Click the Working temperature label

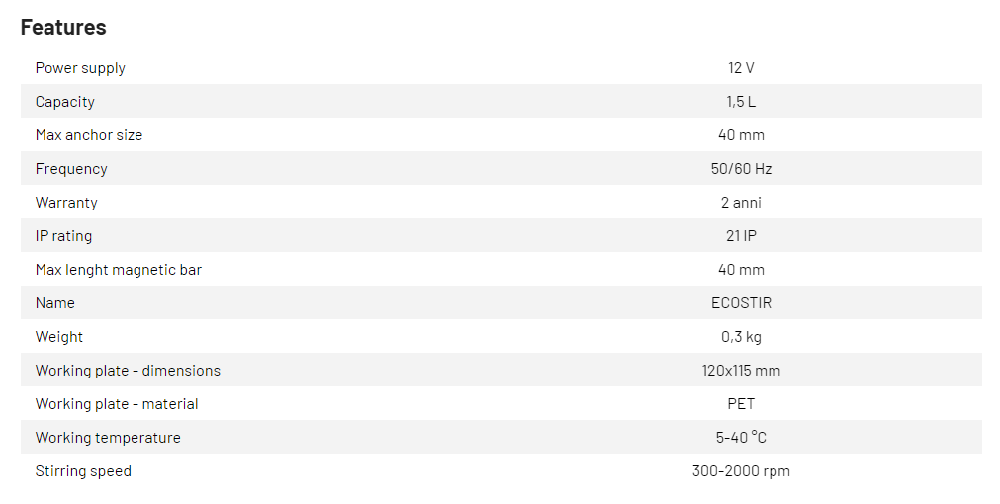(x=108, y=438)
